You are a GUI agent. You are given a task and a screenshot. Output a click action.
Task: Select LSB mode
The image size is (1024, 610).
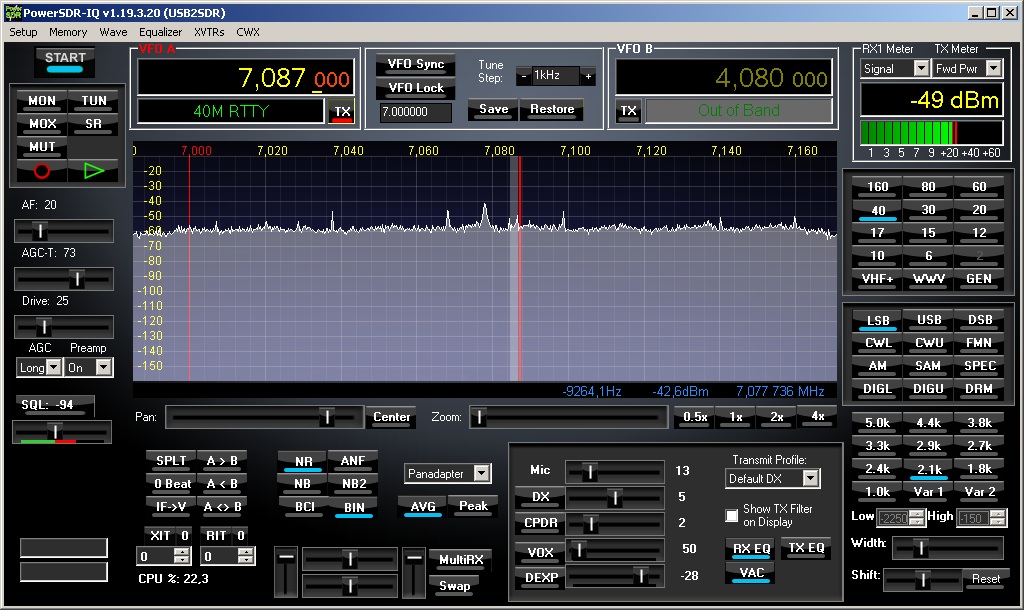pyautogui.click(x=878, y=321)
